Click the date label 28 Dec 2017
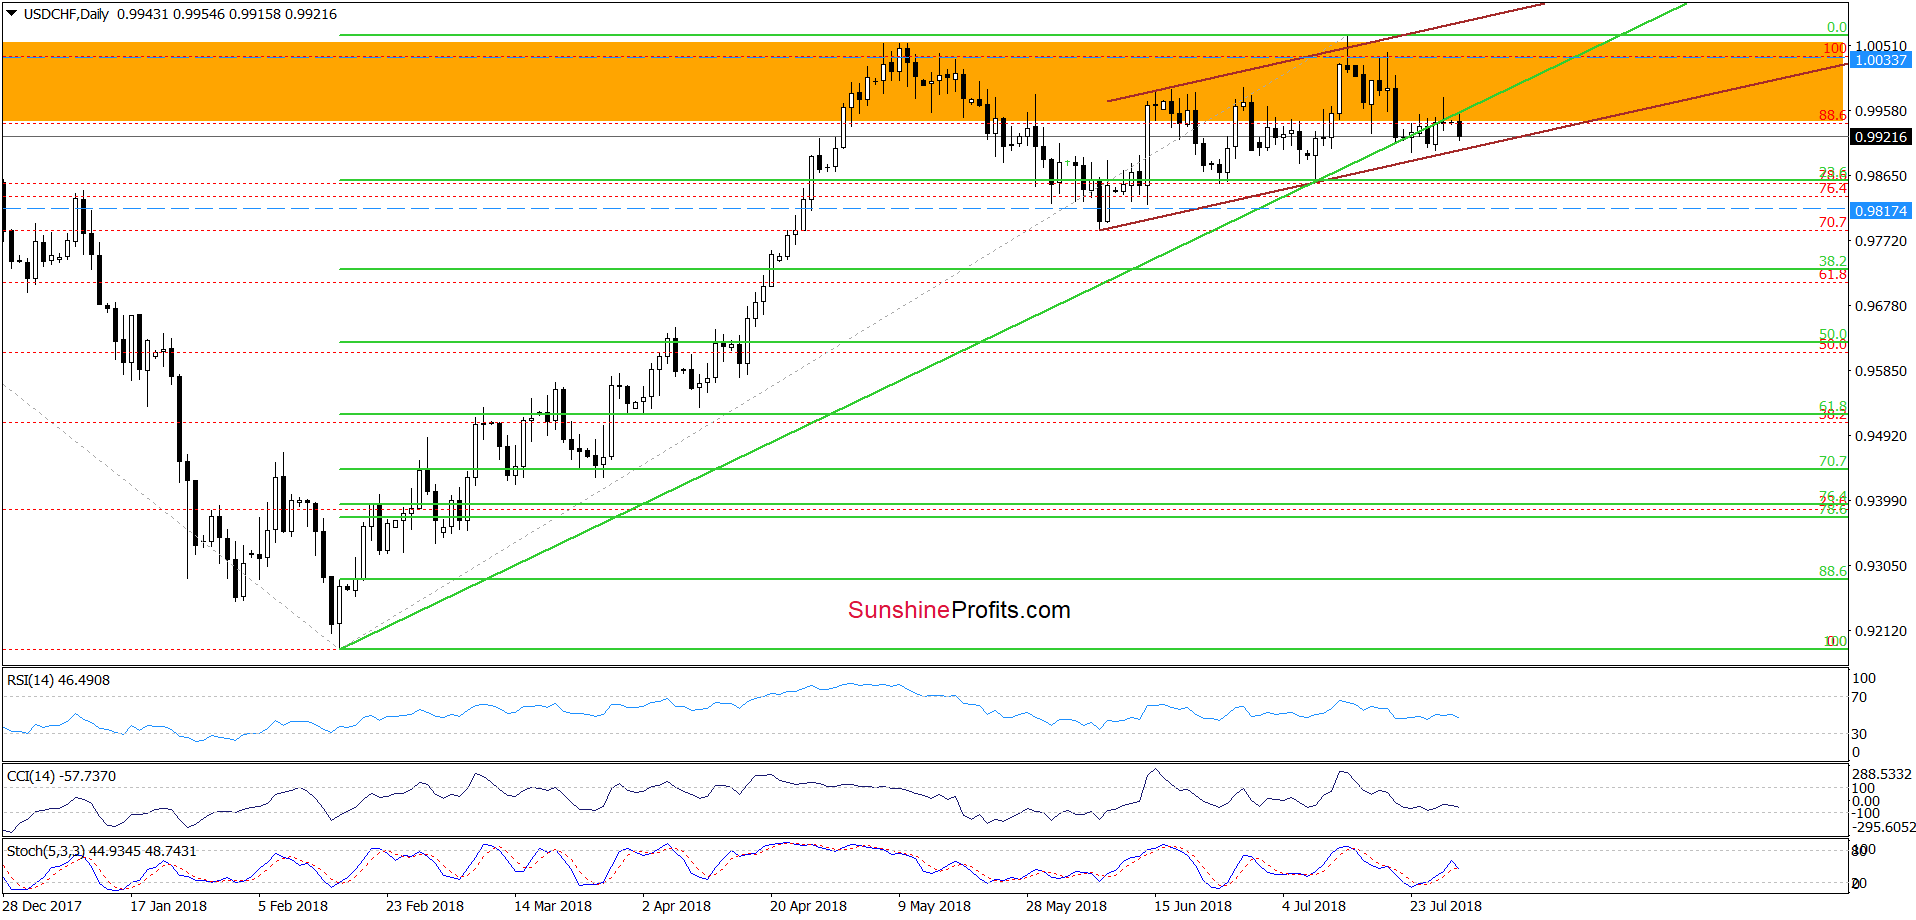Image resolution: width=1916 pixels, height=920 pixels. (x=42, y=906)
